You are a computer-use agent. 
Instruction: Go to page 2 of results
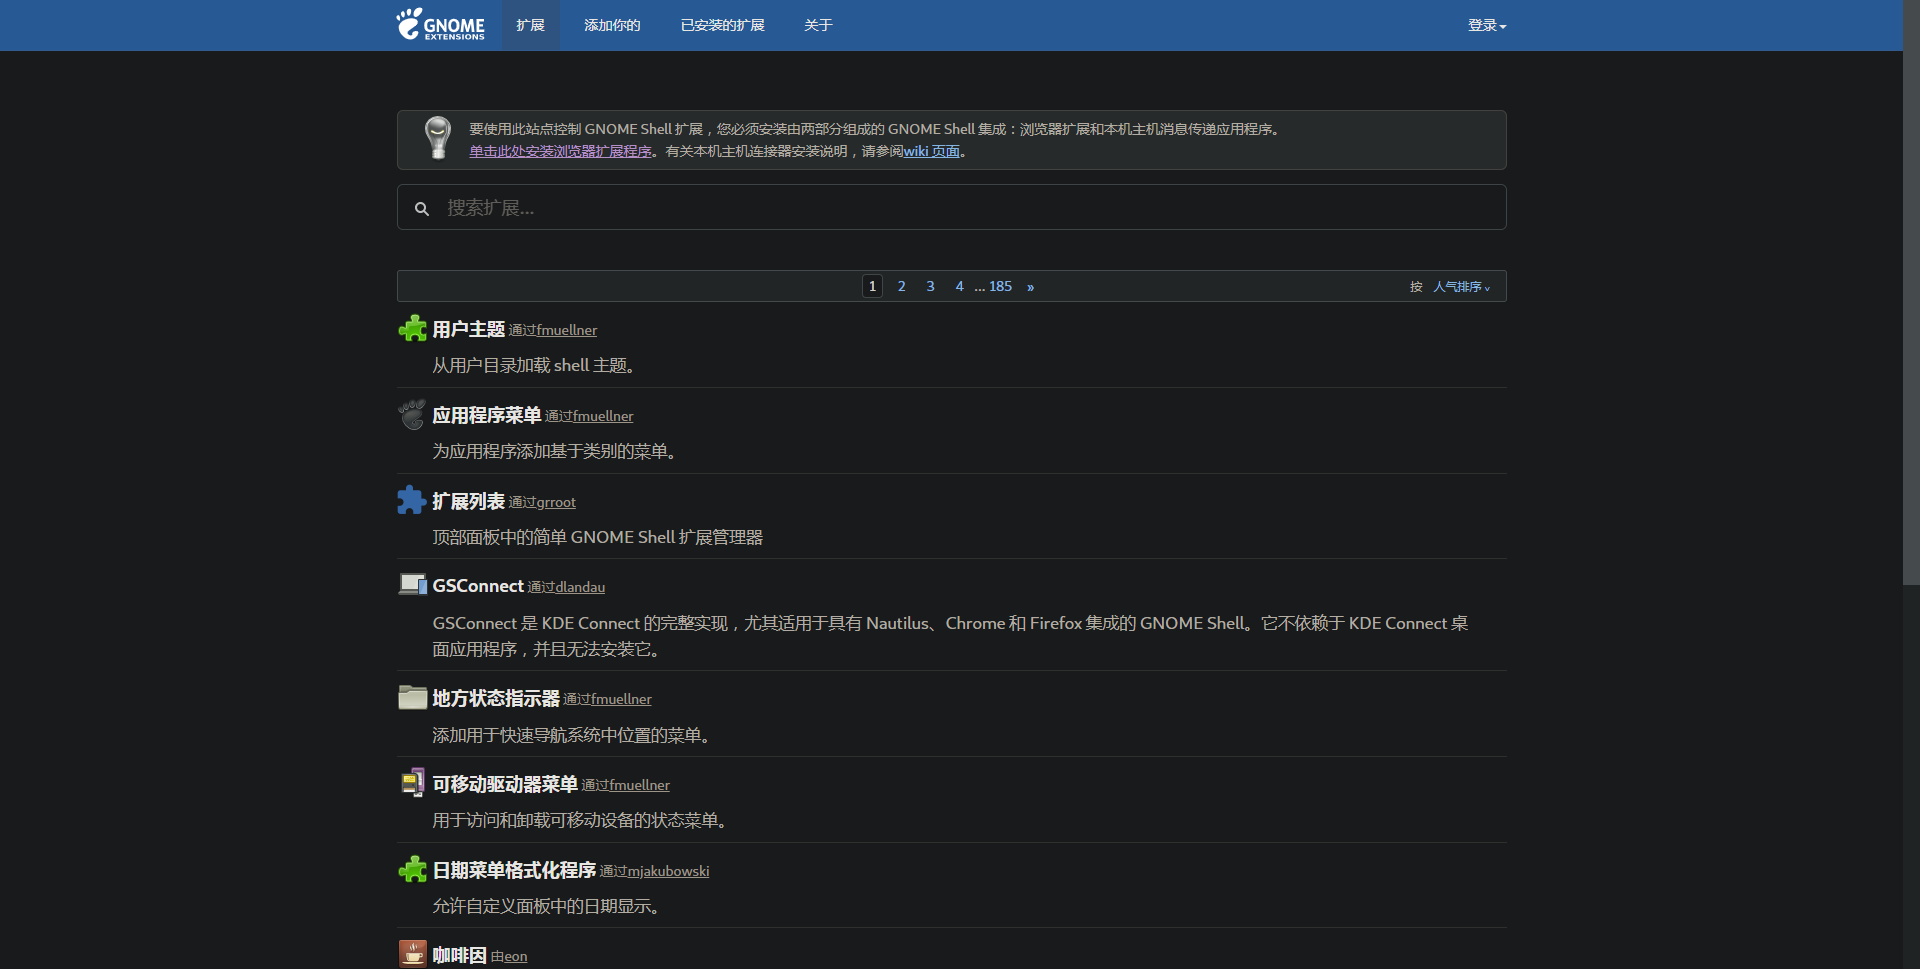coord(901,286)
